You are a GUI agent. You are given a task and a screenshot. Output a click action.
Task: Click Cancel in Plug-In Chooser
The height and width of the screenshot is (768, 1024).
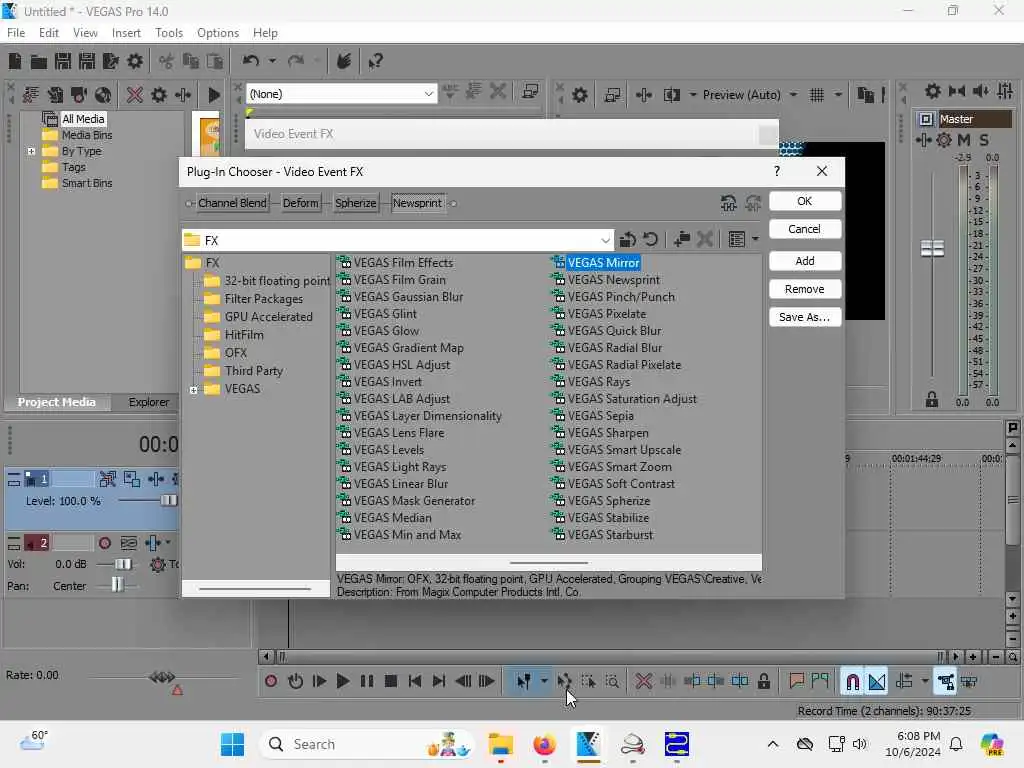coord(805,229)
